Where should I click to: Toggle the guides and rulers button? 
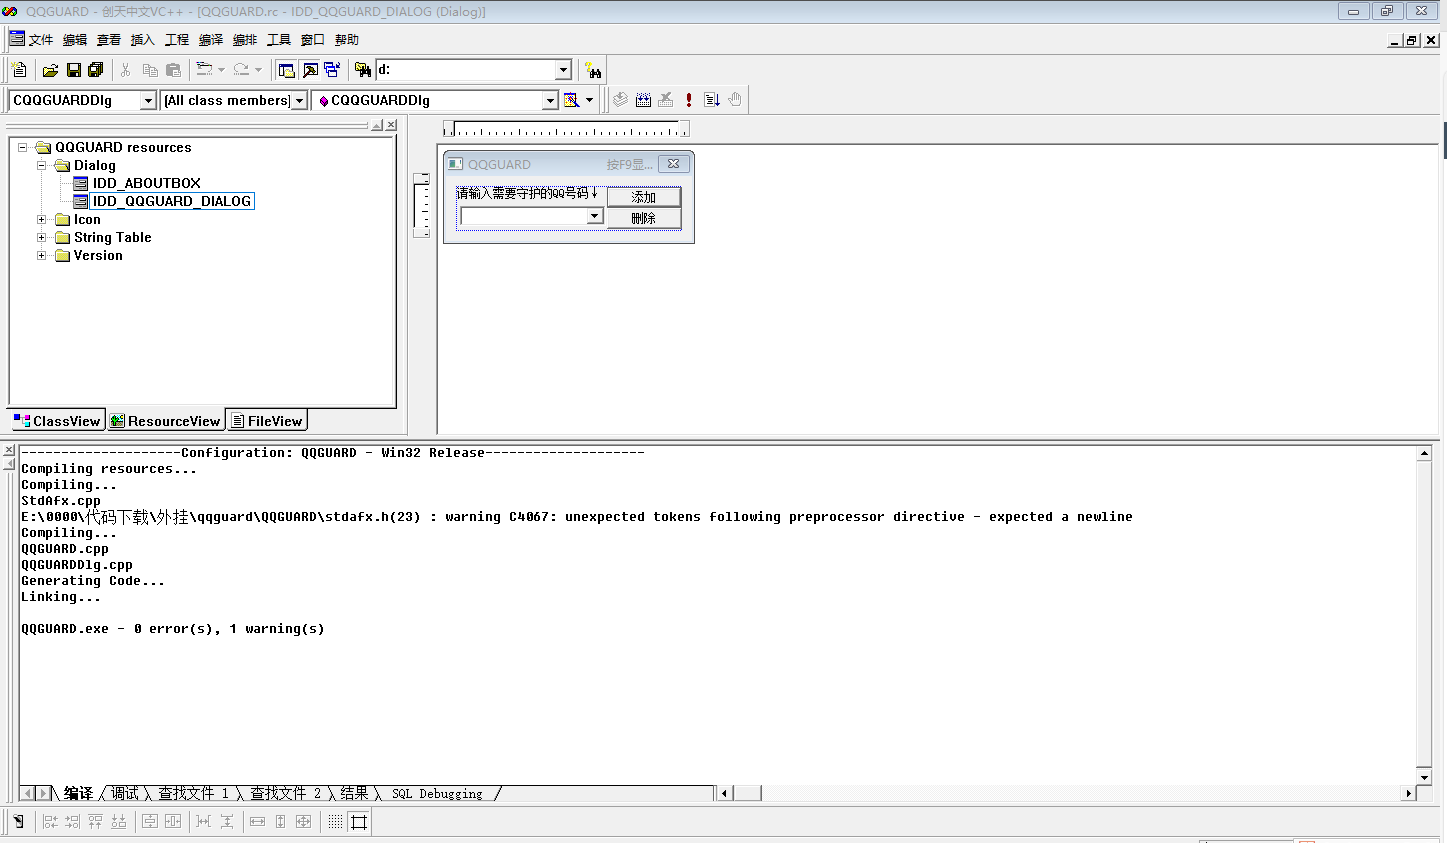(359, 822)
